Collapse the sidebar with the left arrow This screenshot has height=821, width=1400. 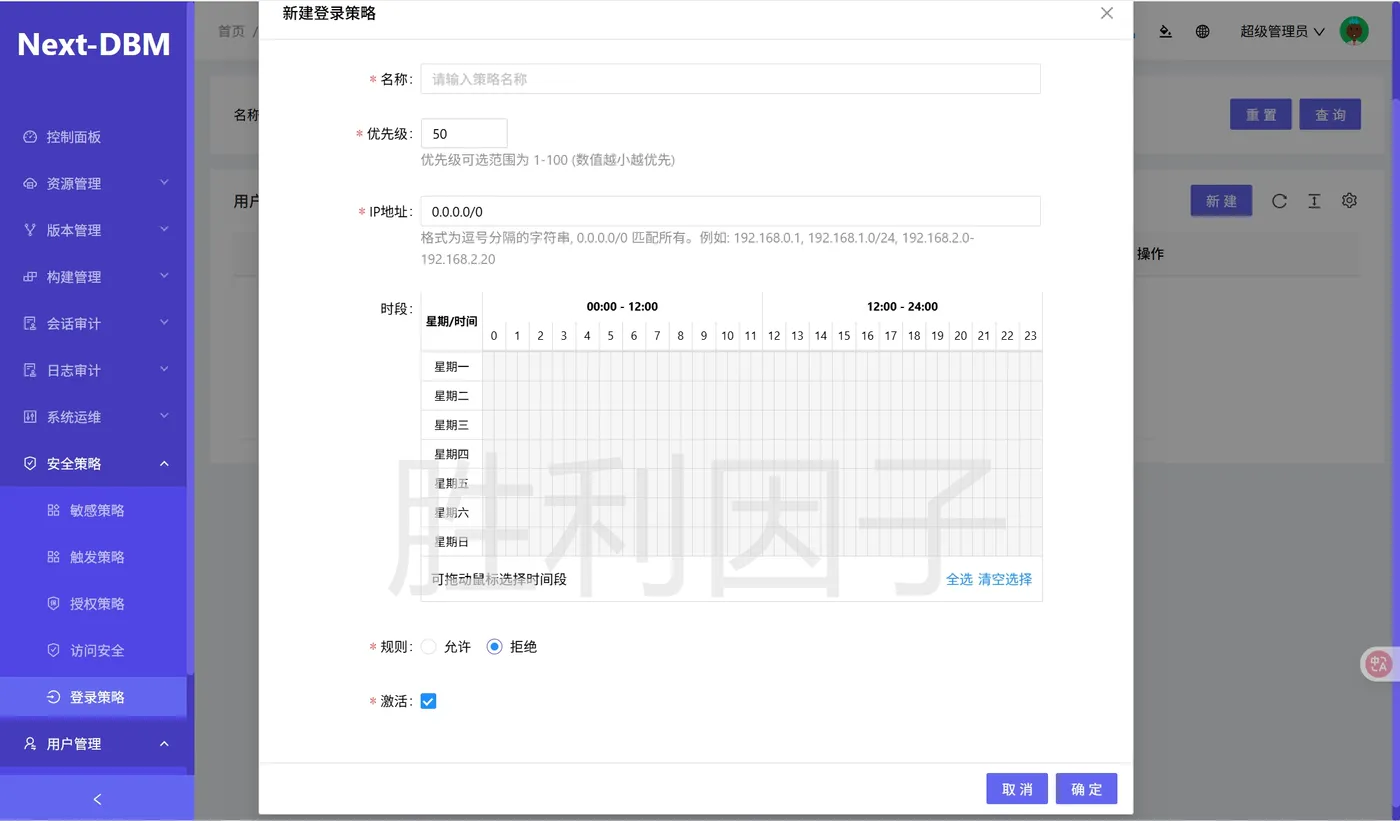(x=97, y=799)
